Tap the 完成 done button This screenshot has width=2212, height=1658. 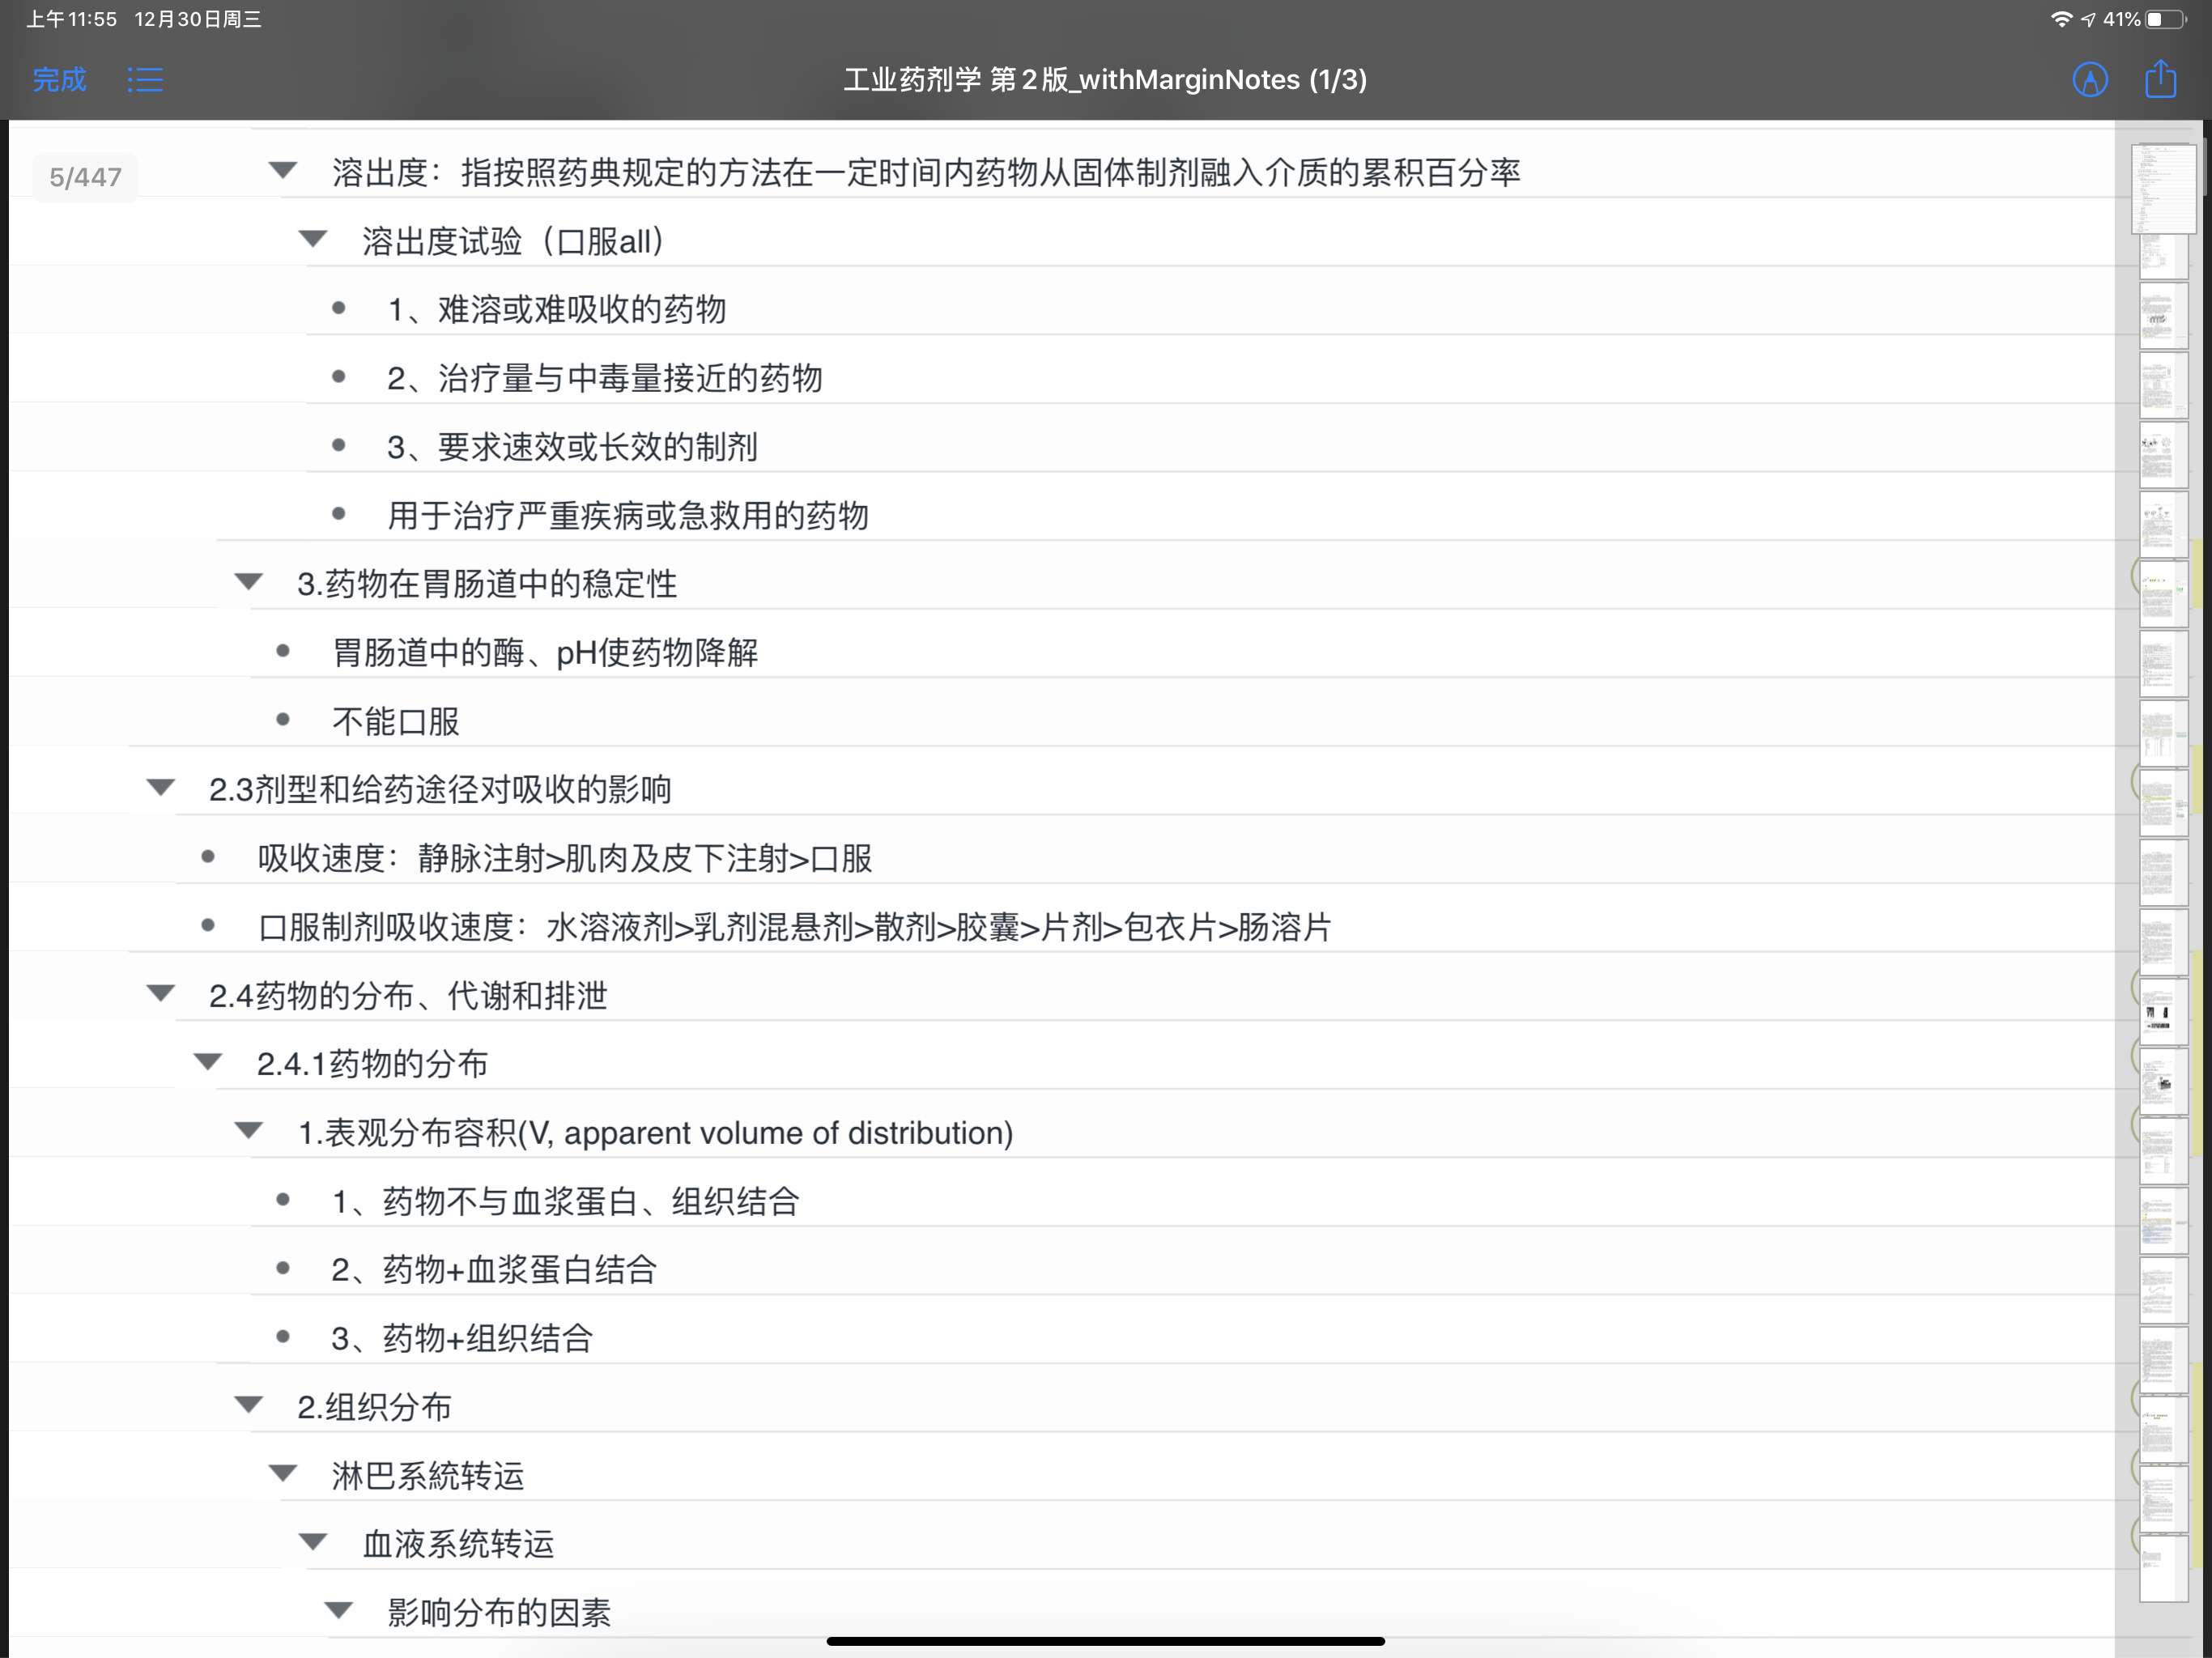coord(59,80)
